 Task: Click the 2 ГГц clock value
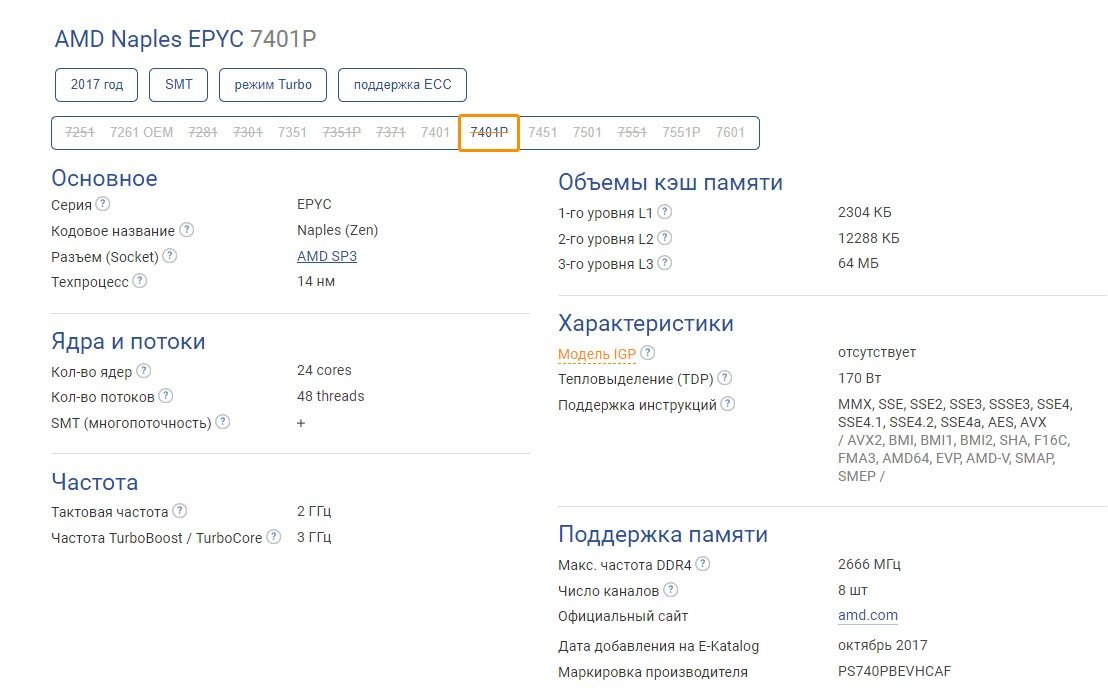click(314, 511)
